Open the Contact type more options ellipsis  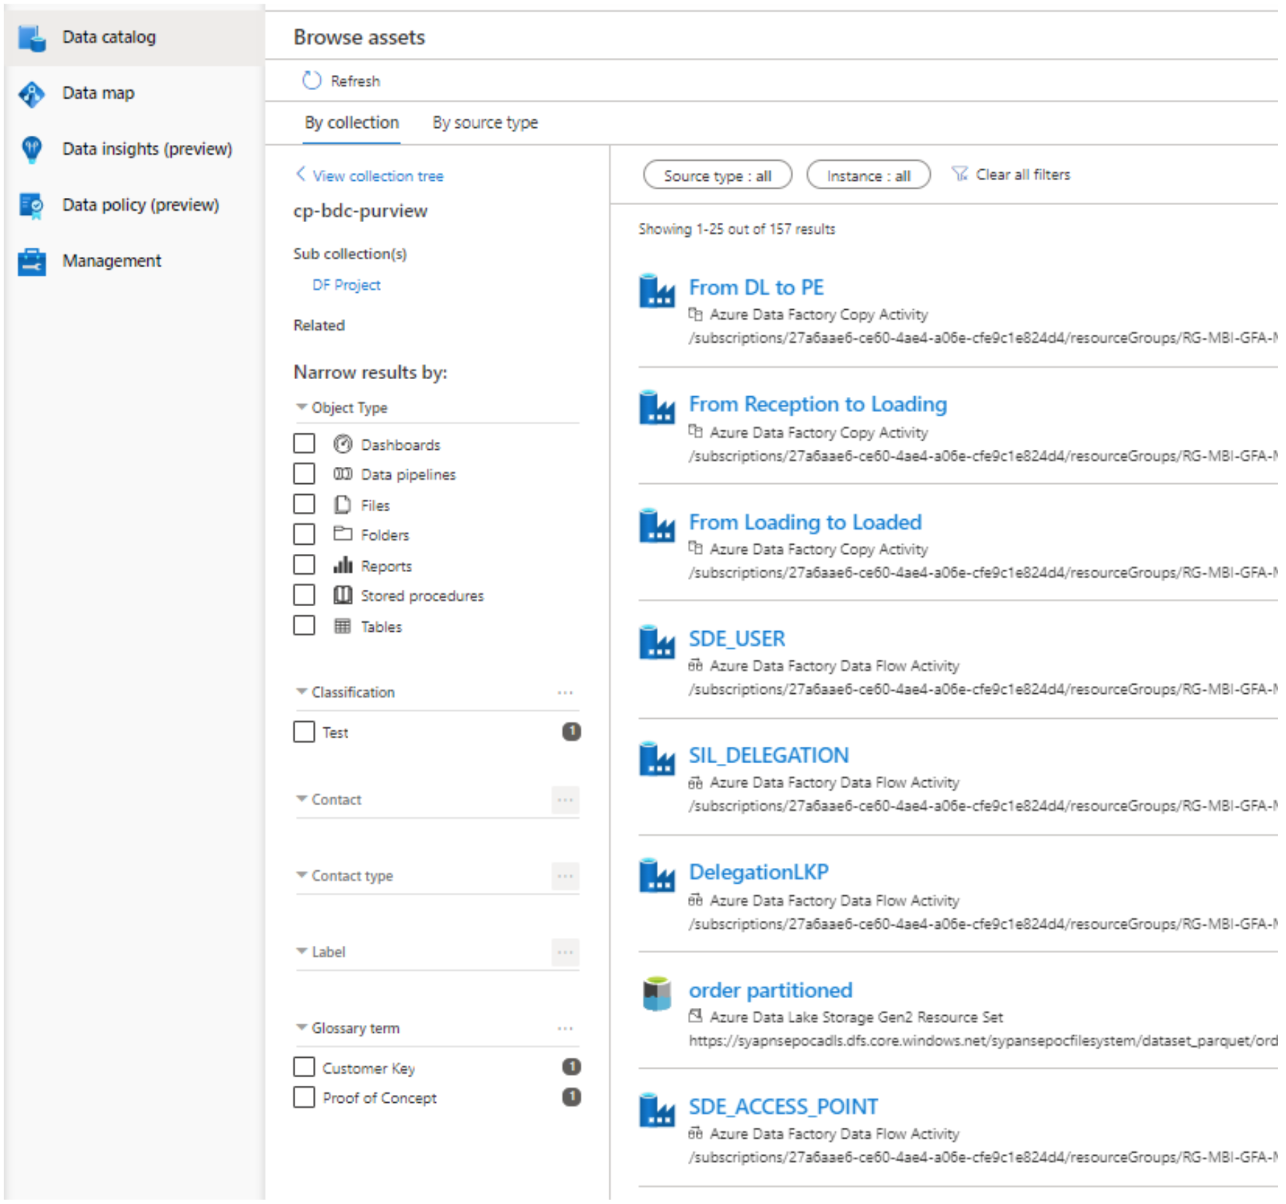tap(565, 876)
